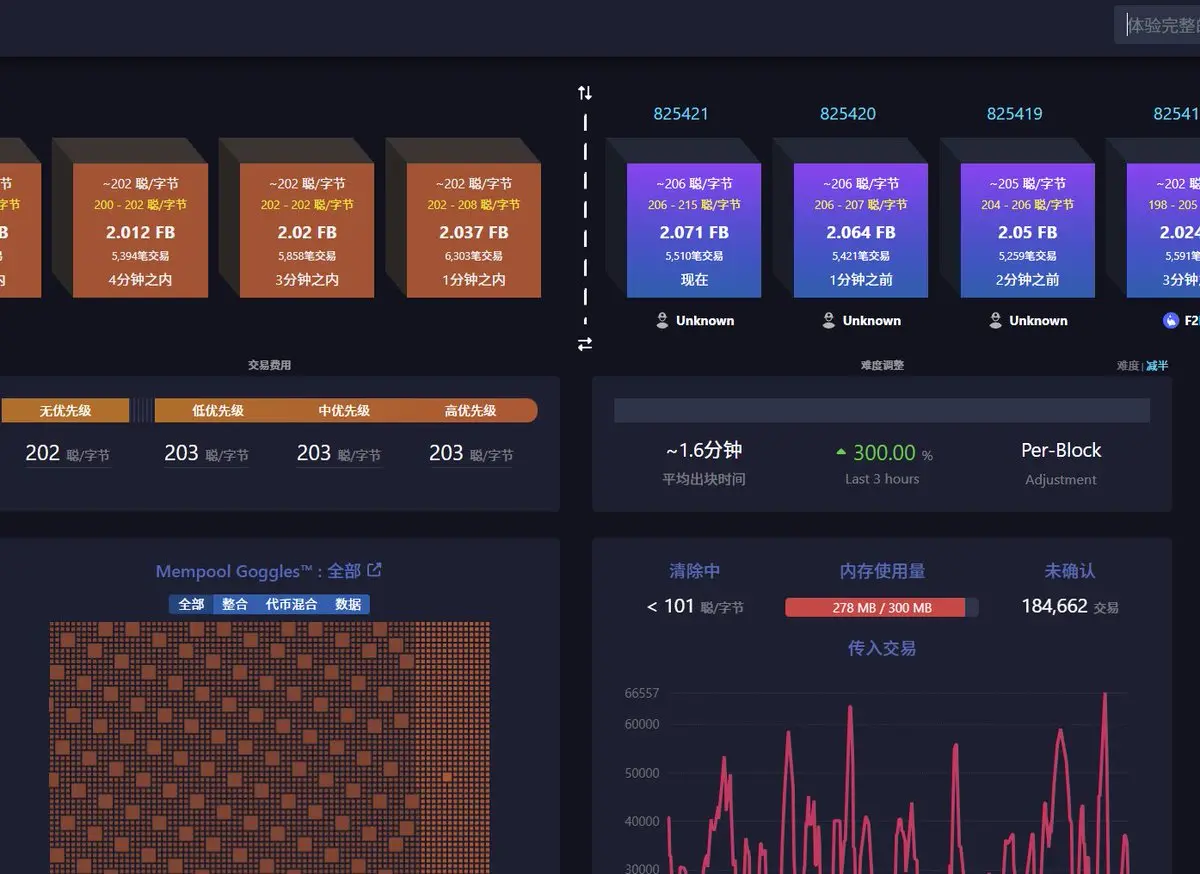The height and width of the screenshot is (874, 1200).
Task: Click the 传入交易 chart title
Action: click(x=882, y=648)
